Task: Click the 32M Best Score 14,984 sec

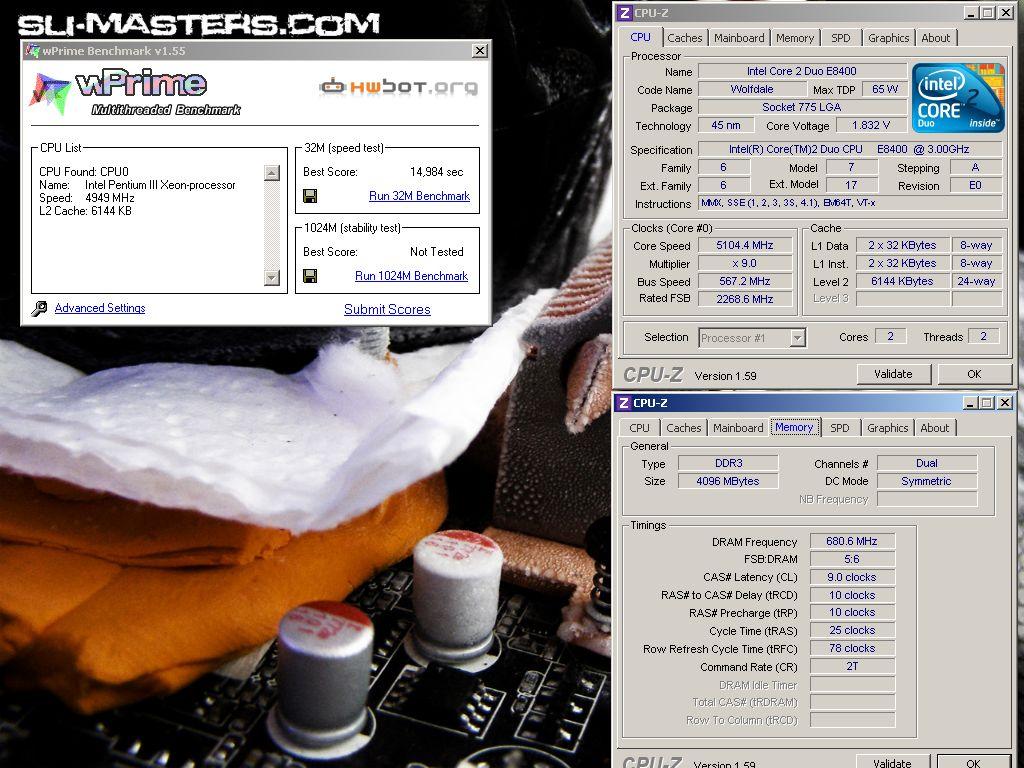Action: click(437, 172)
